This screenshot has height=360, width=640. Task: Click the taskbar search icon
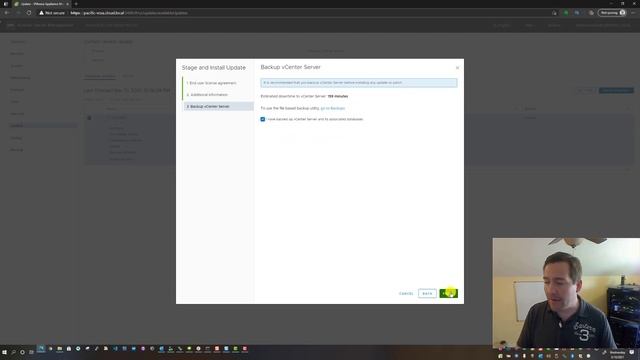(x=13, y=352)
